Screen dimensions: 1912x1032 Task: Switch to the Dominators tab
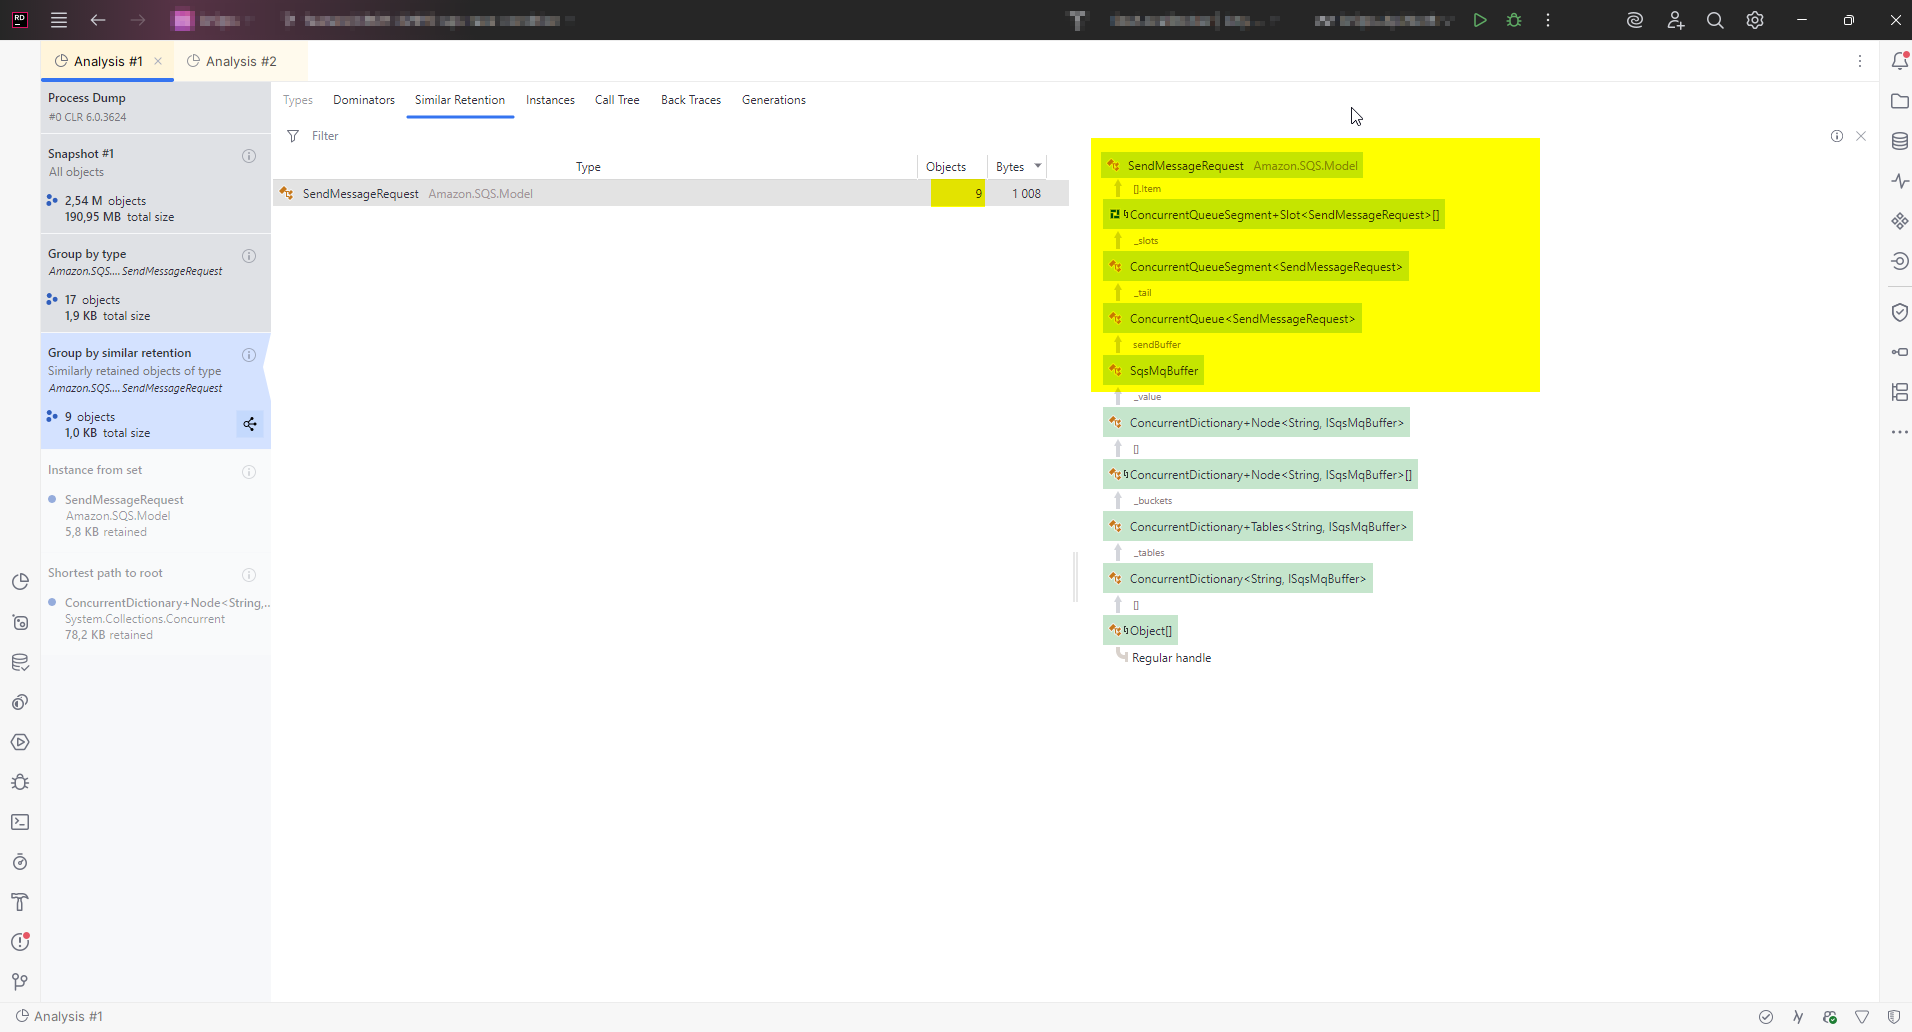click(x=363, y=100)
